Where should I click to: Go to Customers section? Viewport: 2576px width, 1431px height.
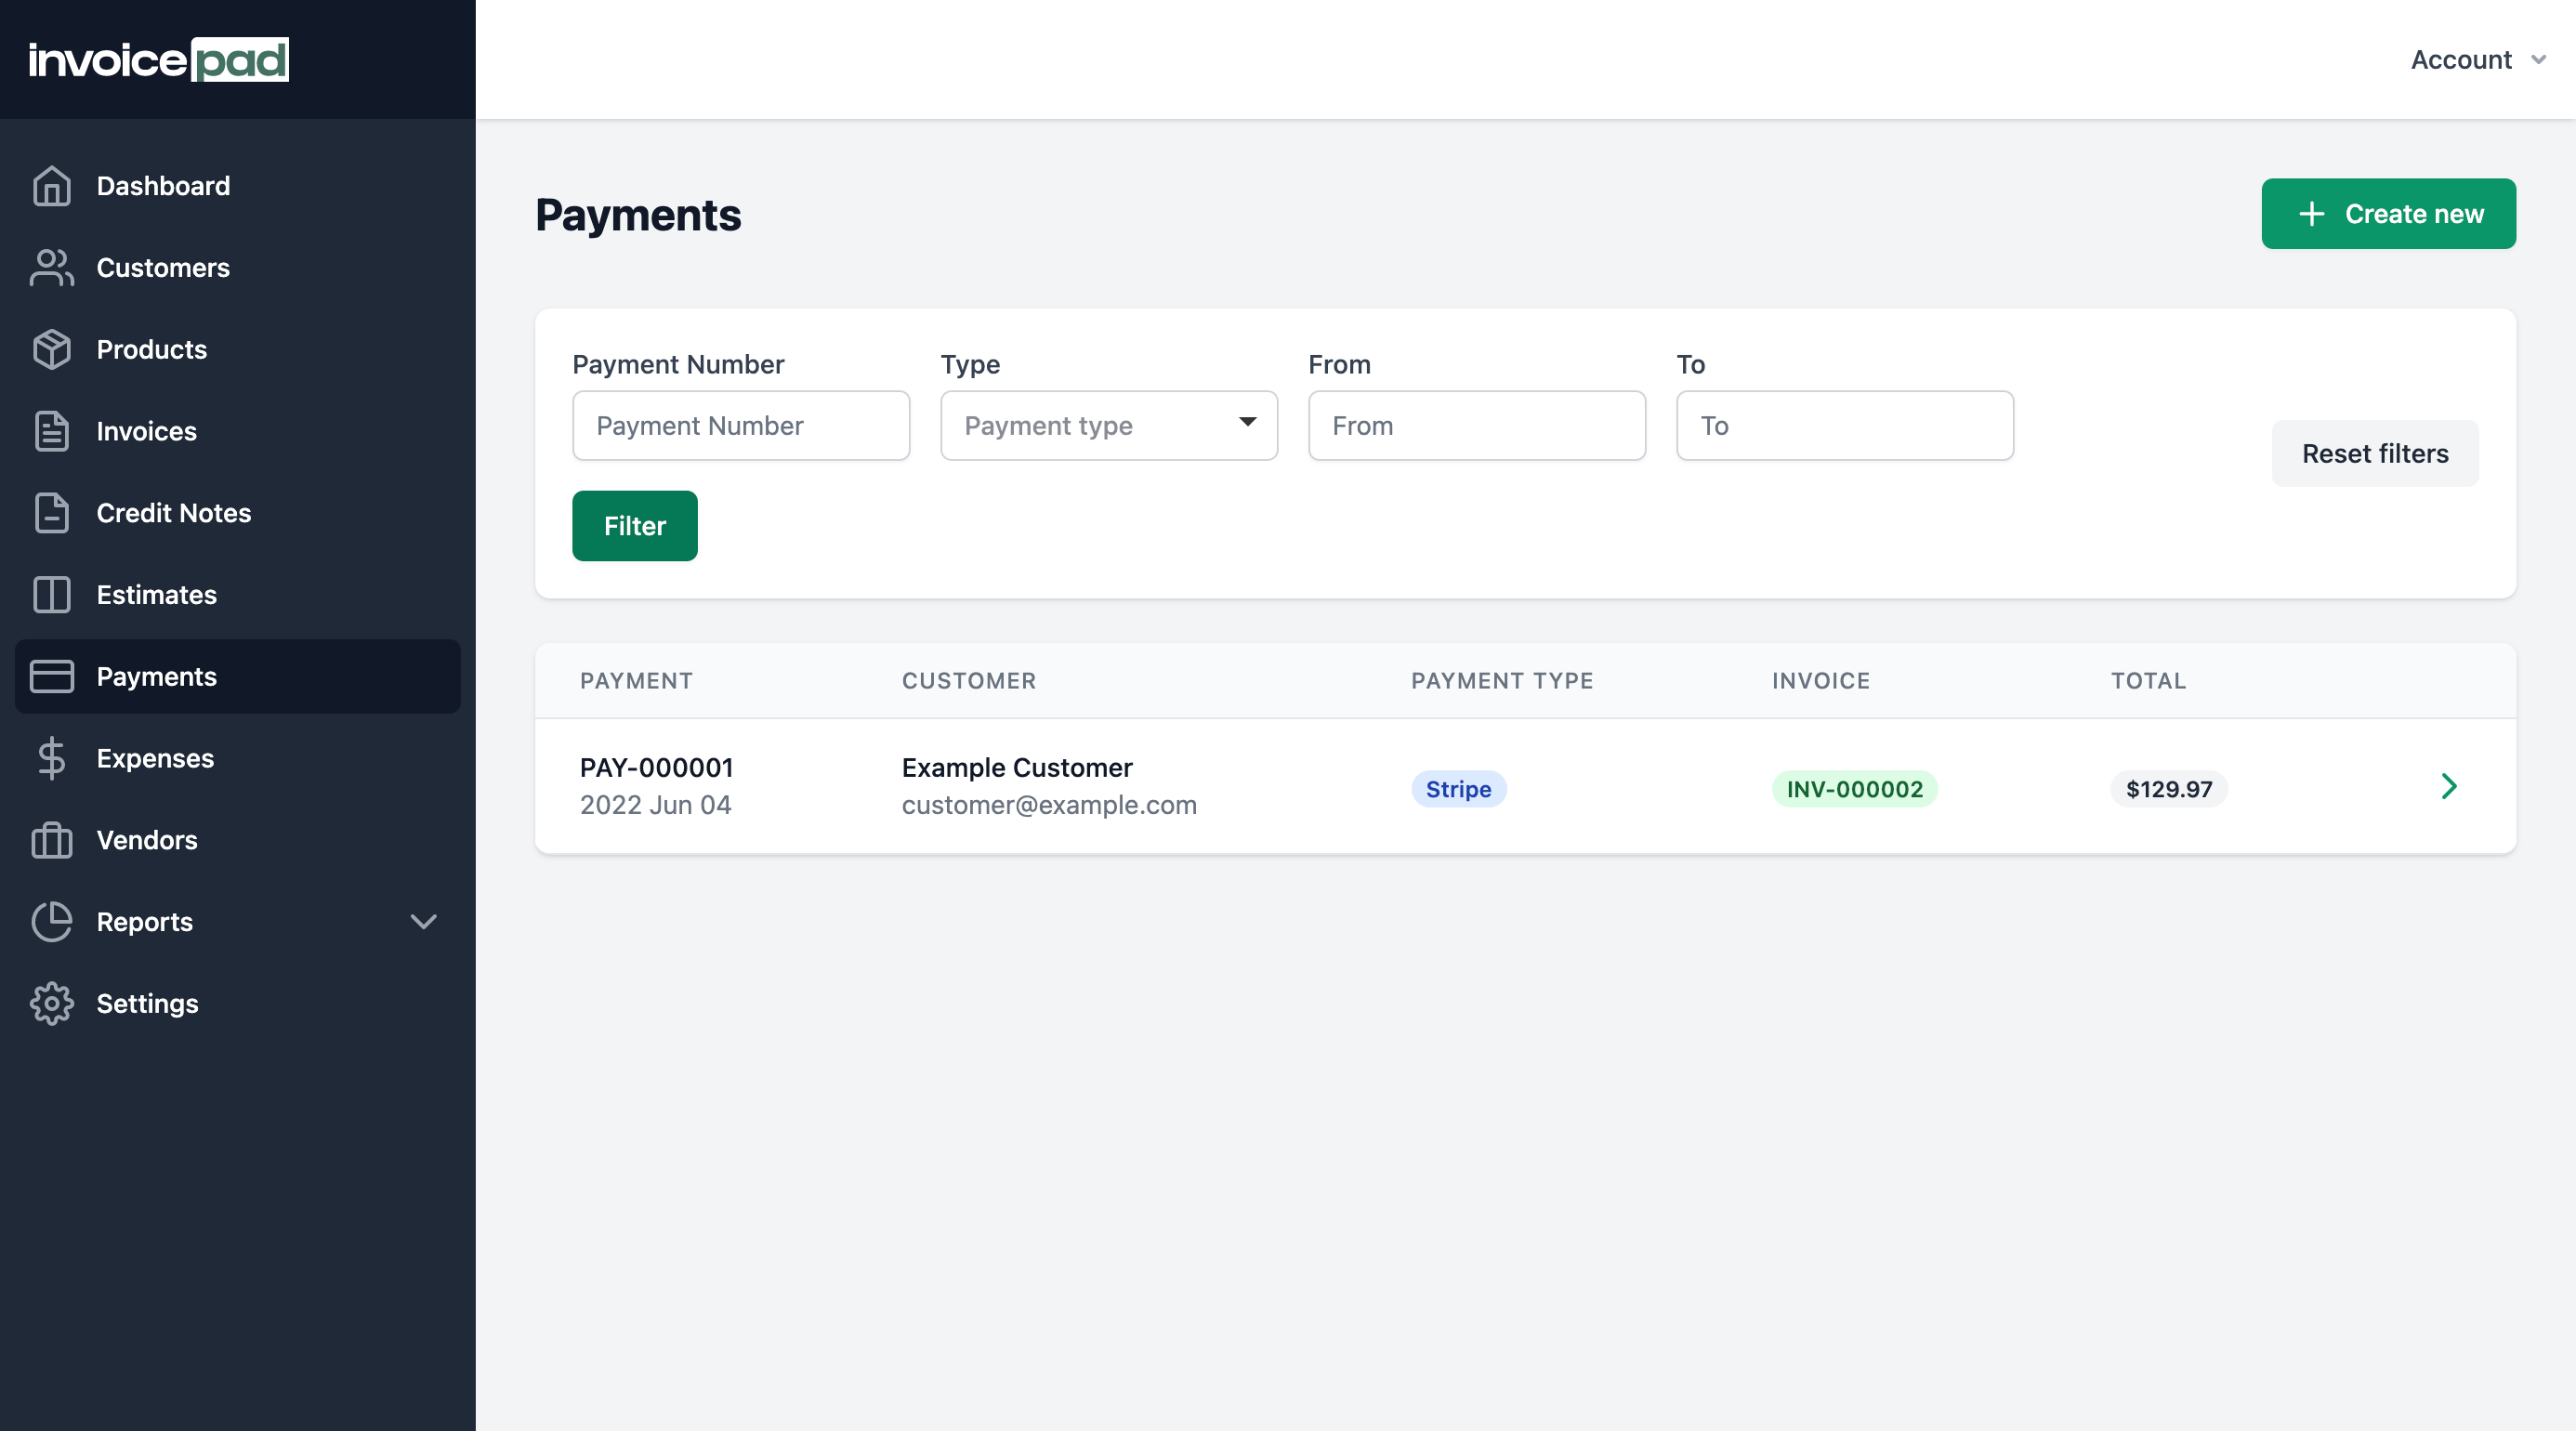238,268
